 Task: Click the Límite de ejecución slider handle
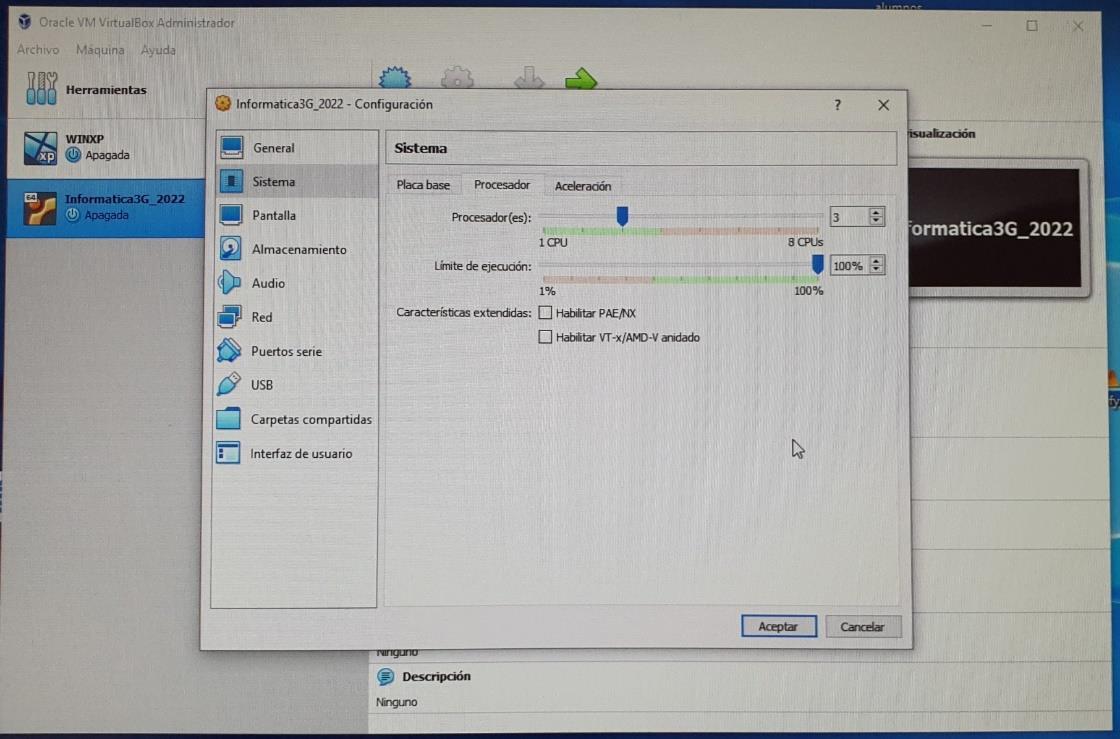point(817,264)
